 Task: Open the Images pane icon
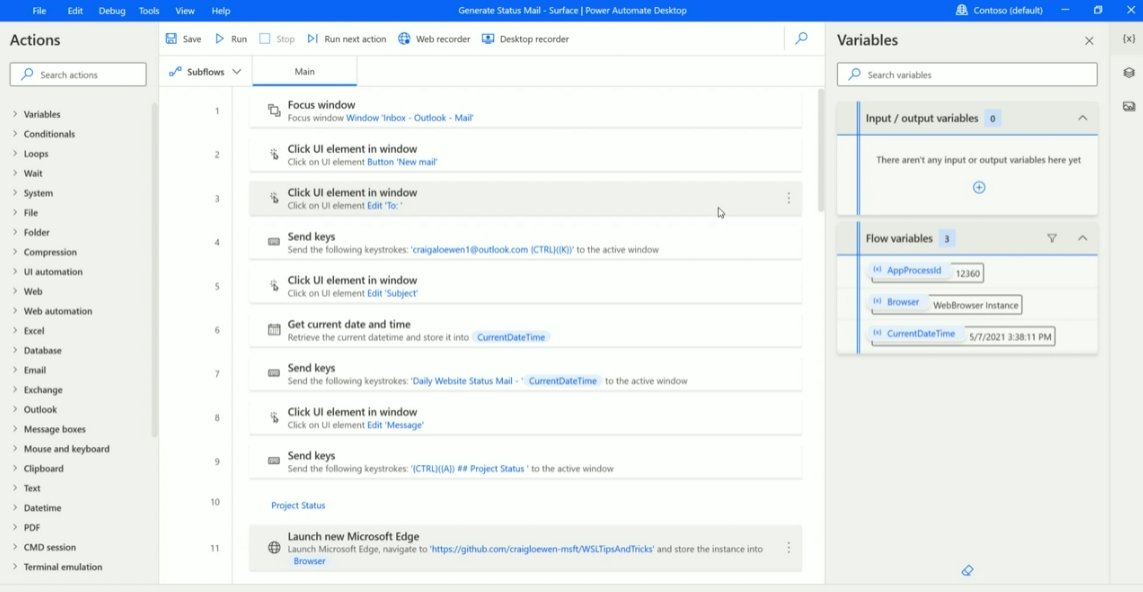[1128, 106]
